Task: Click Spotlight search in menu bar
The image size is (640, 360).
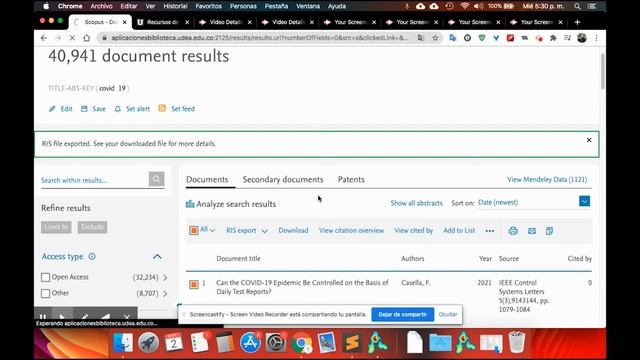Action: pyautogui.click(x=577, y=6)
